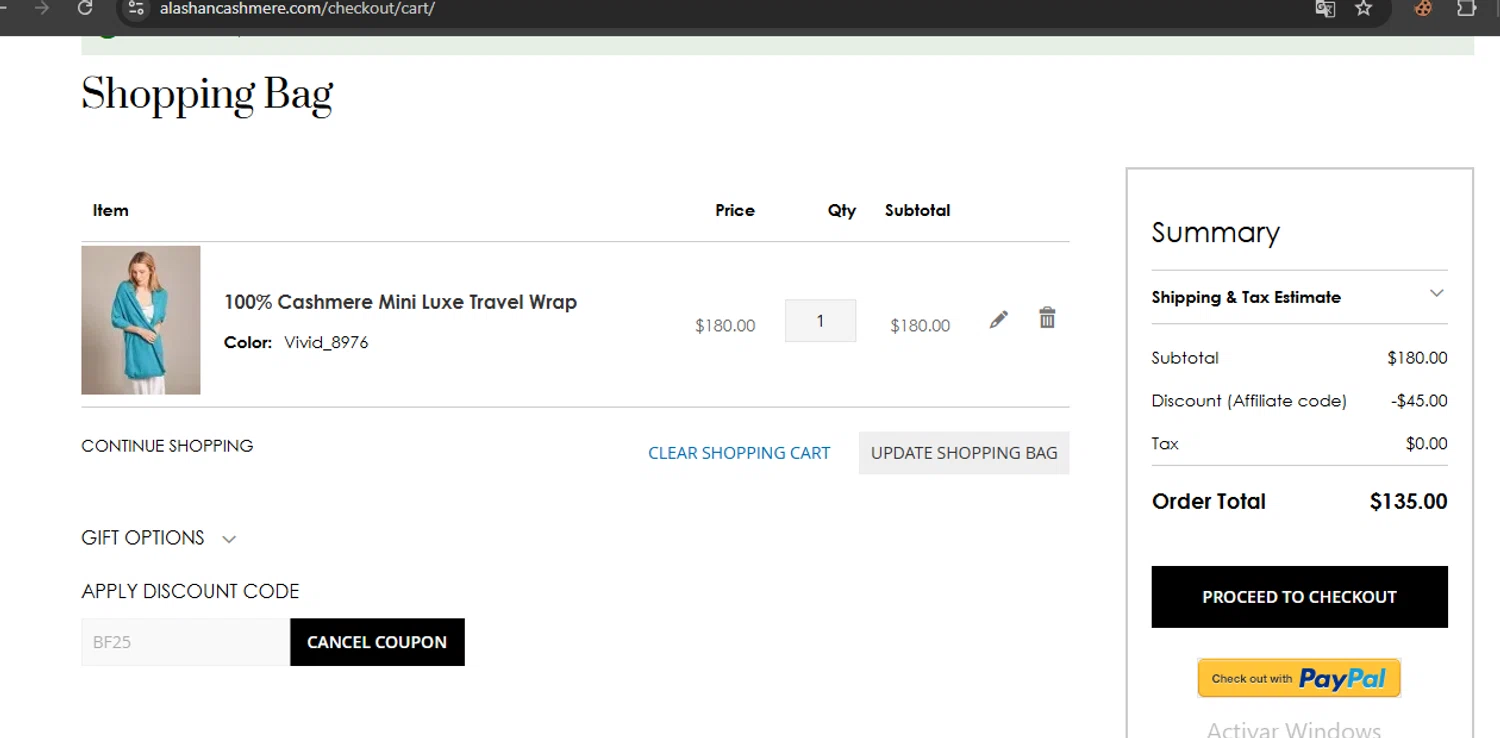View site information icon beside the URL
This screenshot has height=738, width=1500.
point(137,9)
